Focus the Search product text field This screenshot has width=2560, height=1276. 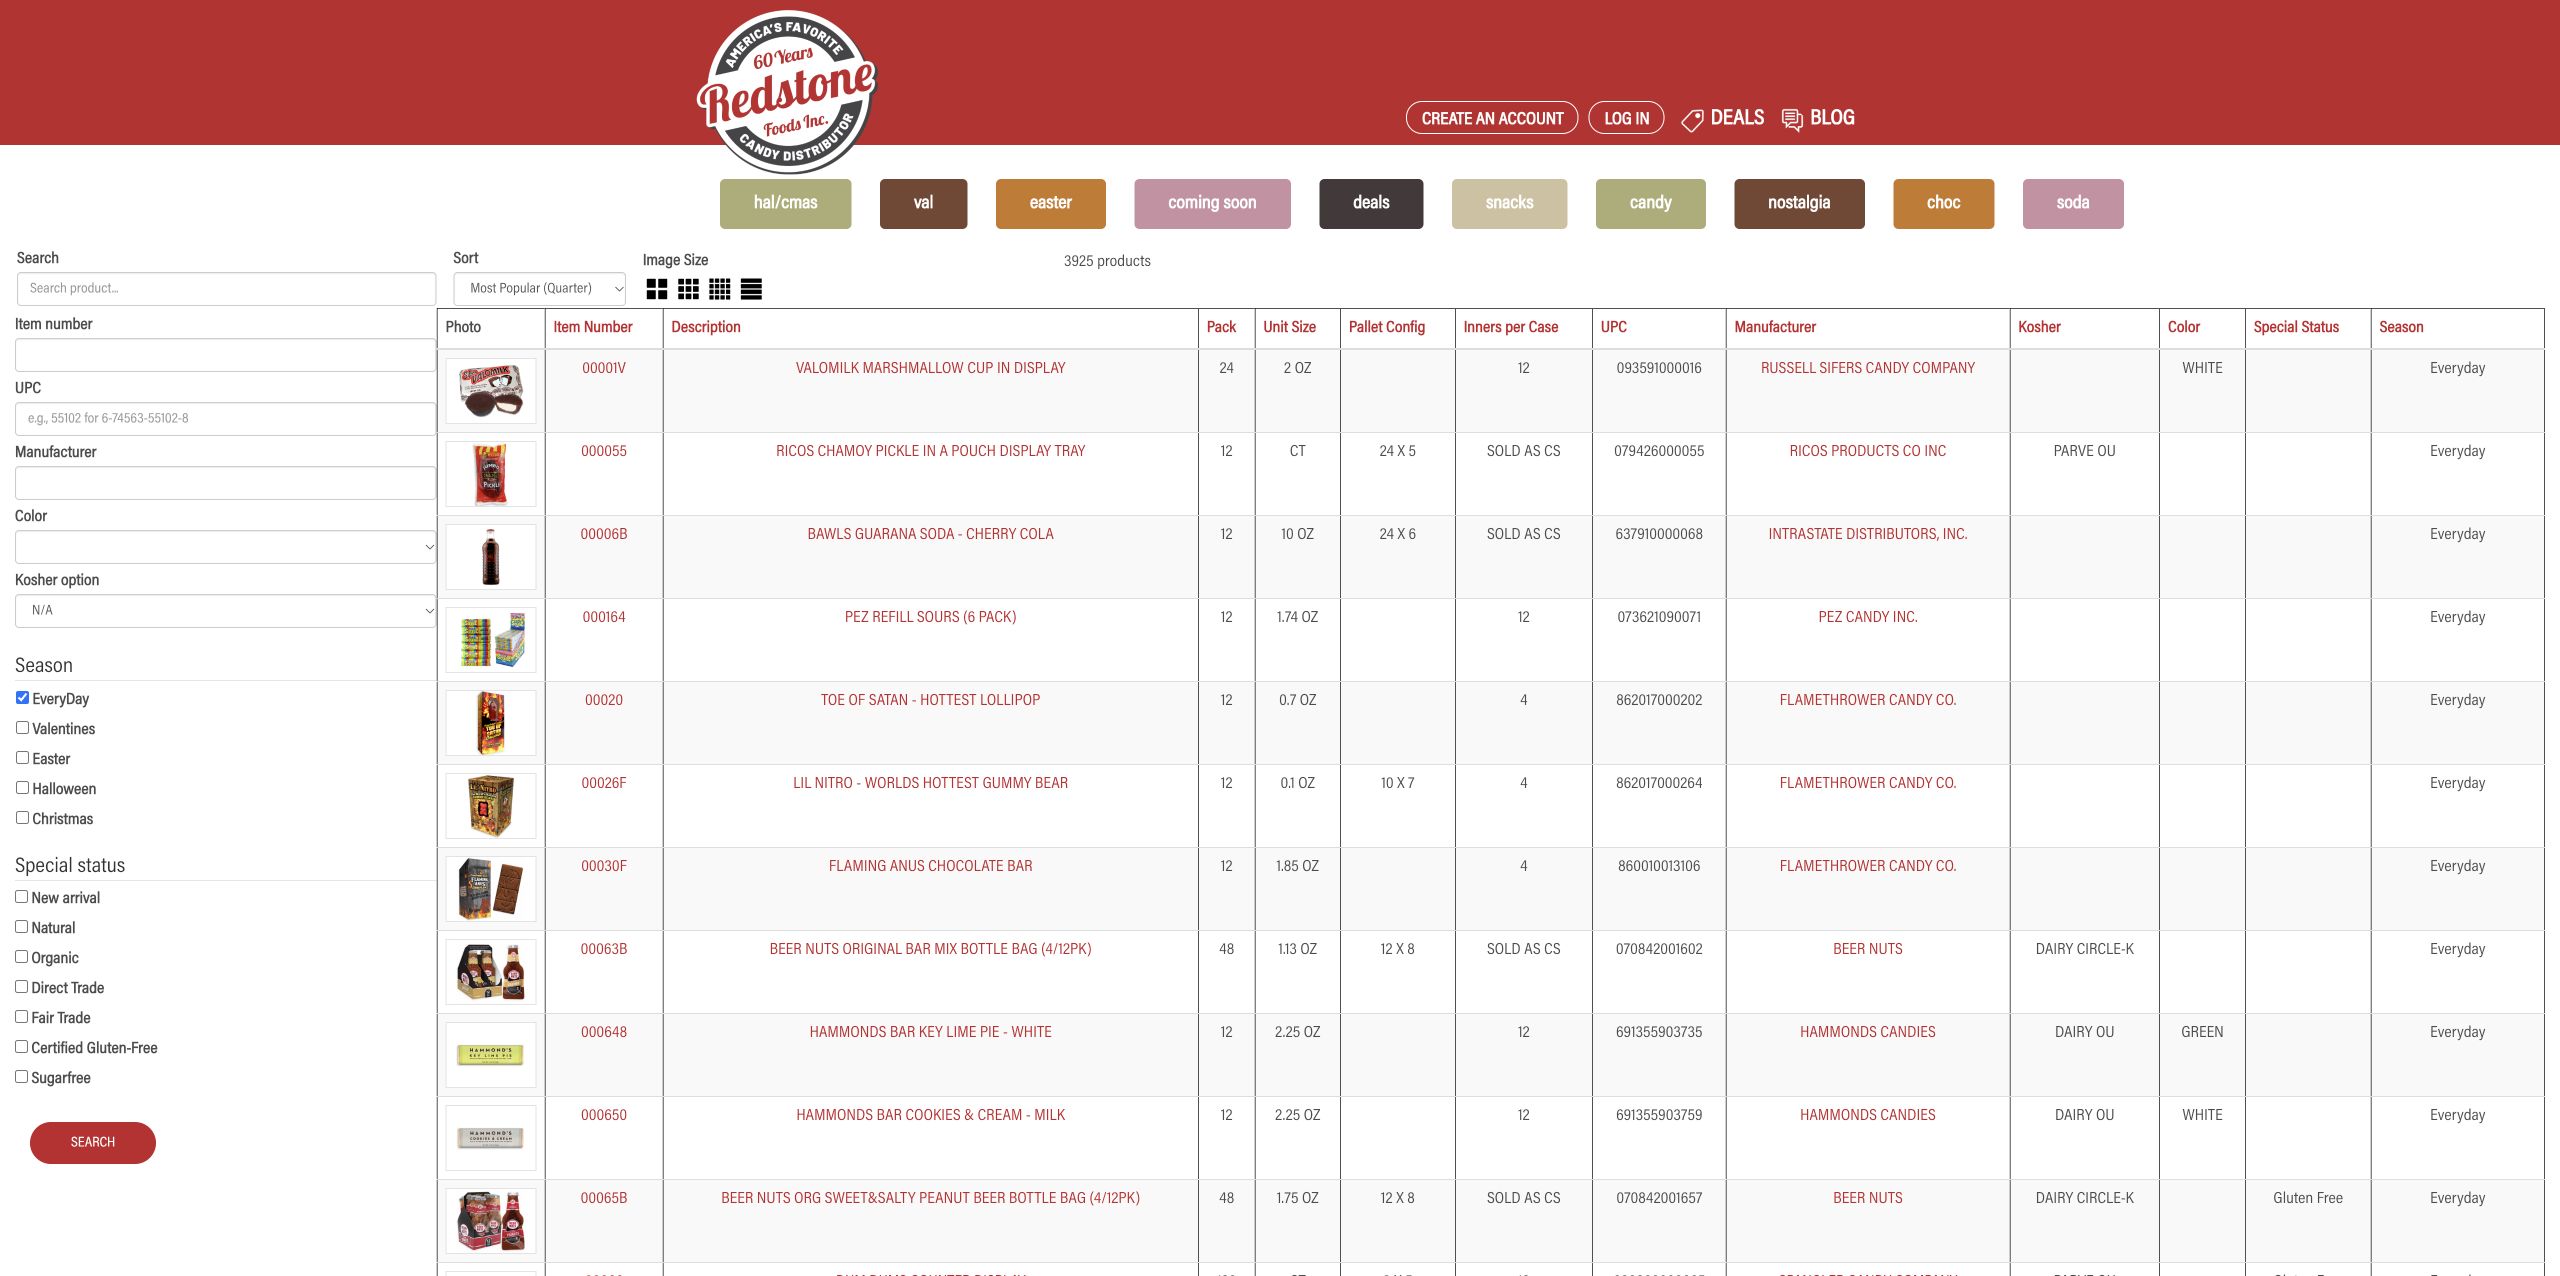point(226,289)
